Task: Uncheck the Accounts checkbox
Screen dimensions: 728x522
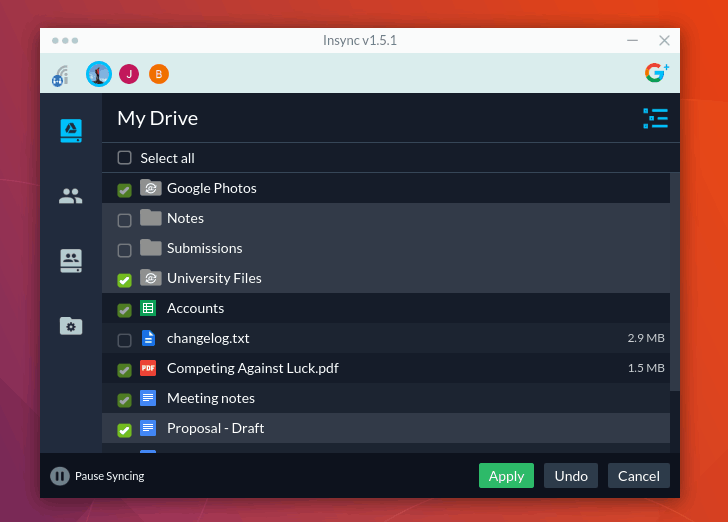Action: point(124,310)
